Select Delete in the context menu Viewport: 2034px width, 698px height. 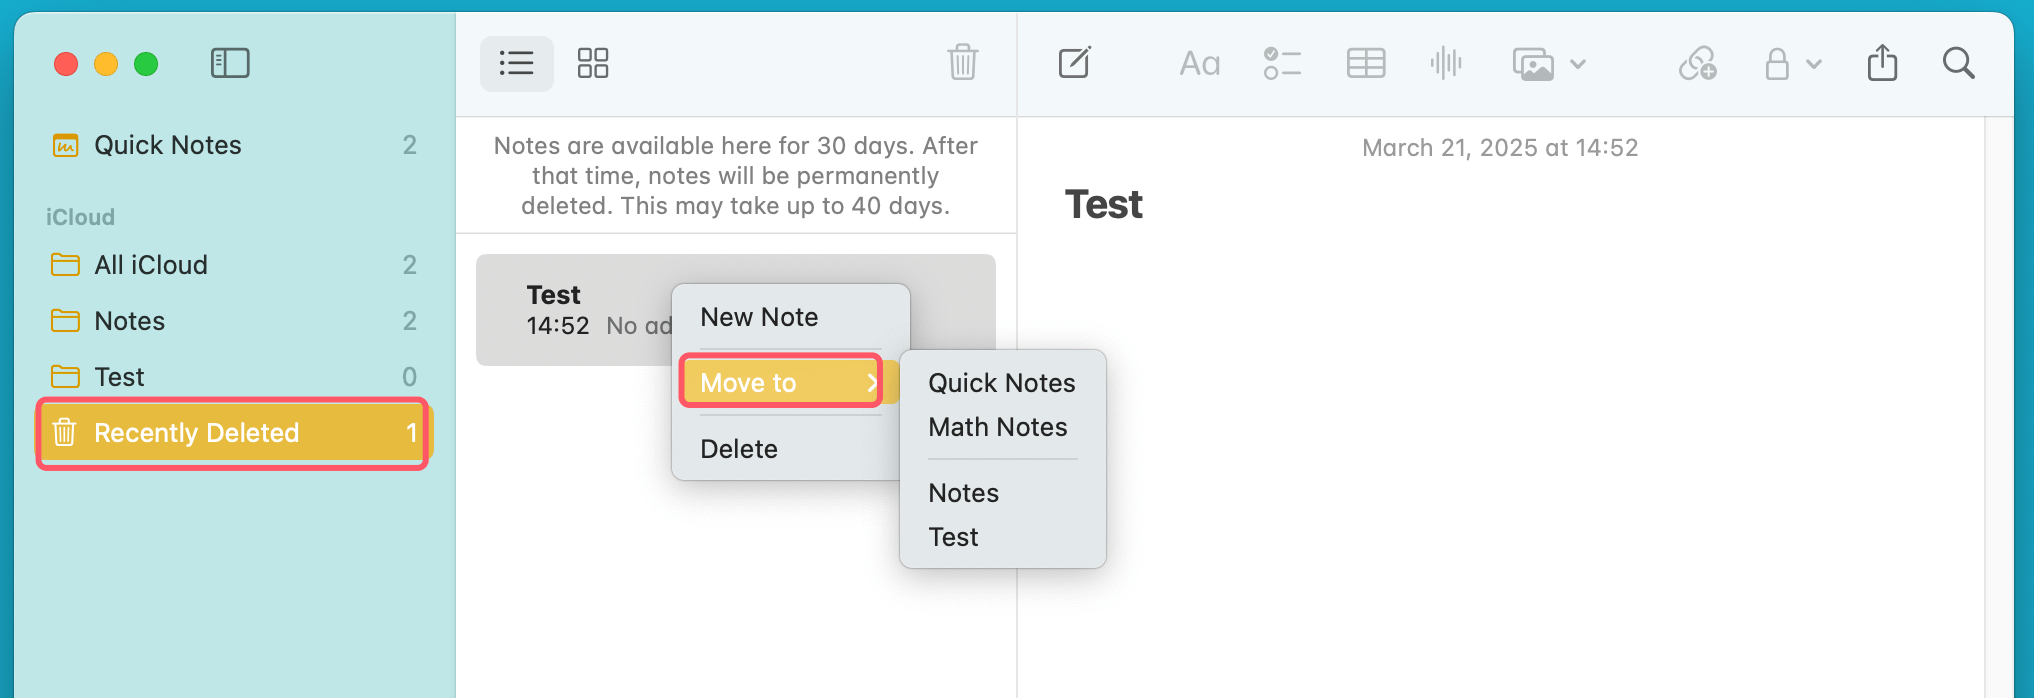739,449
